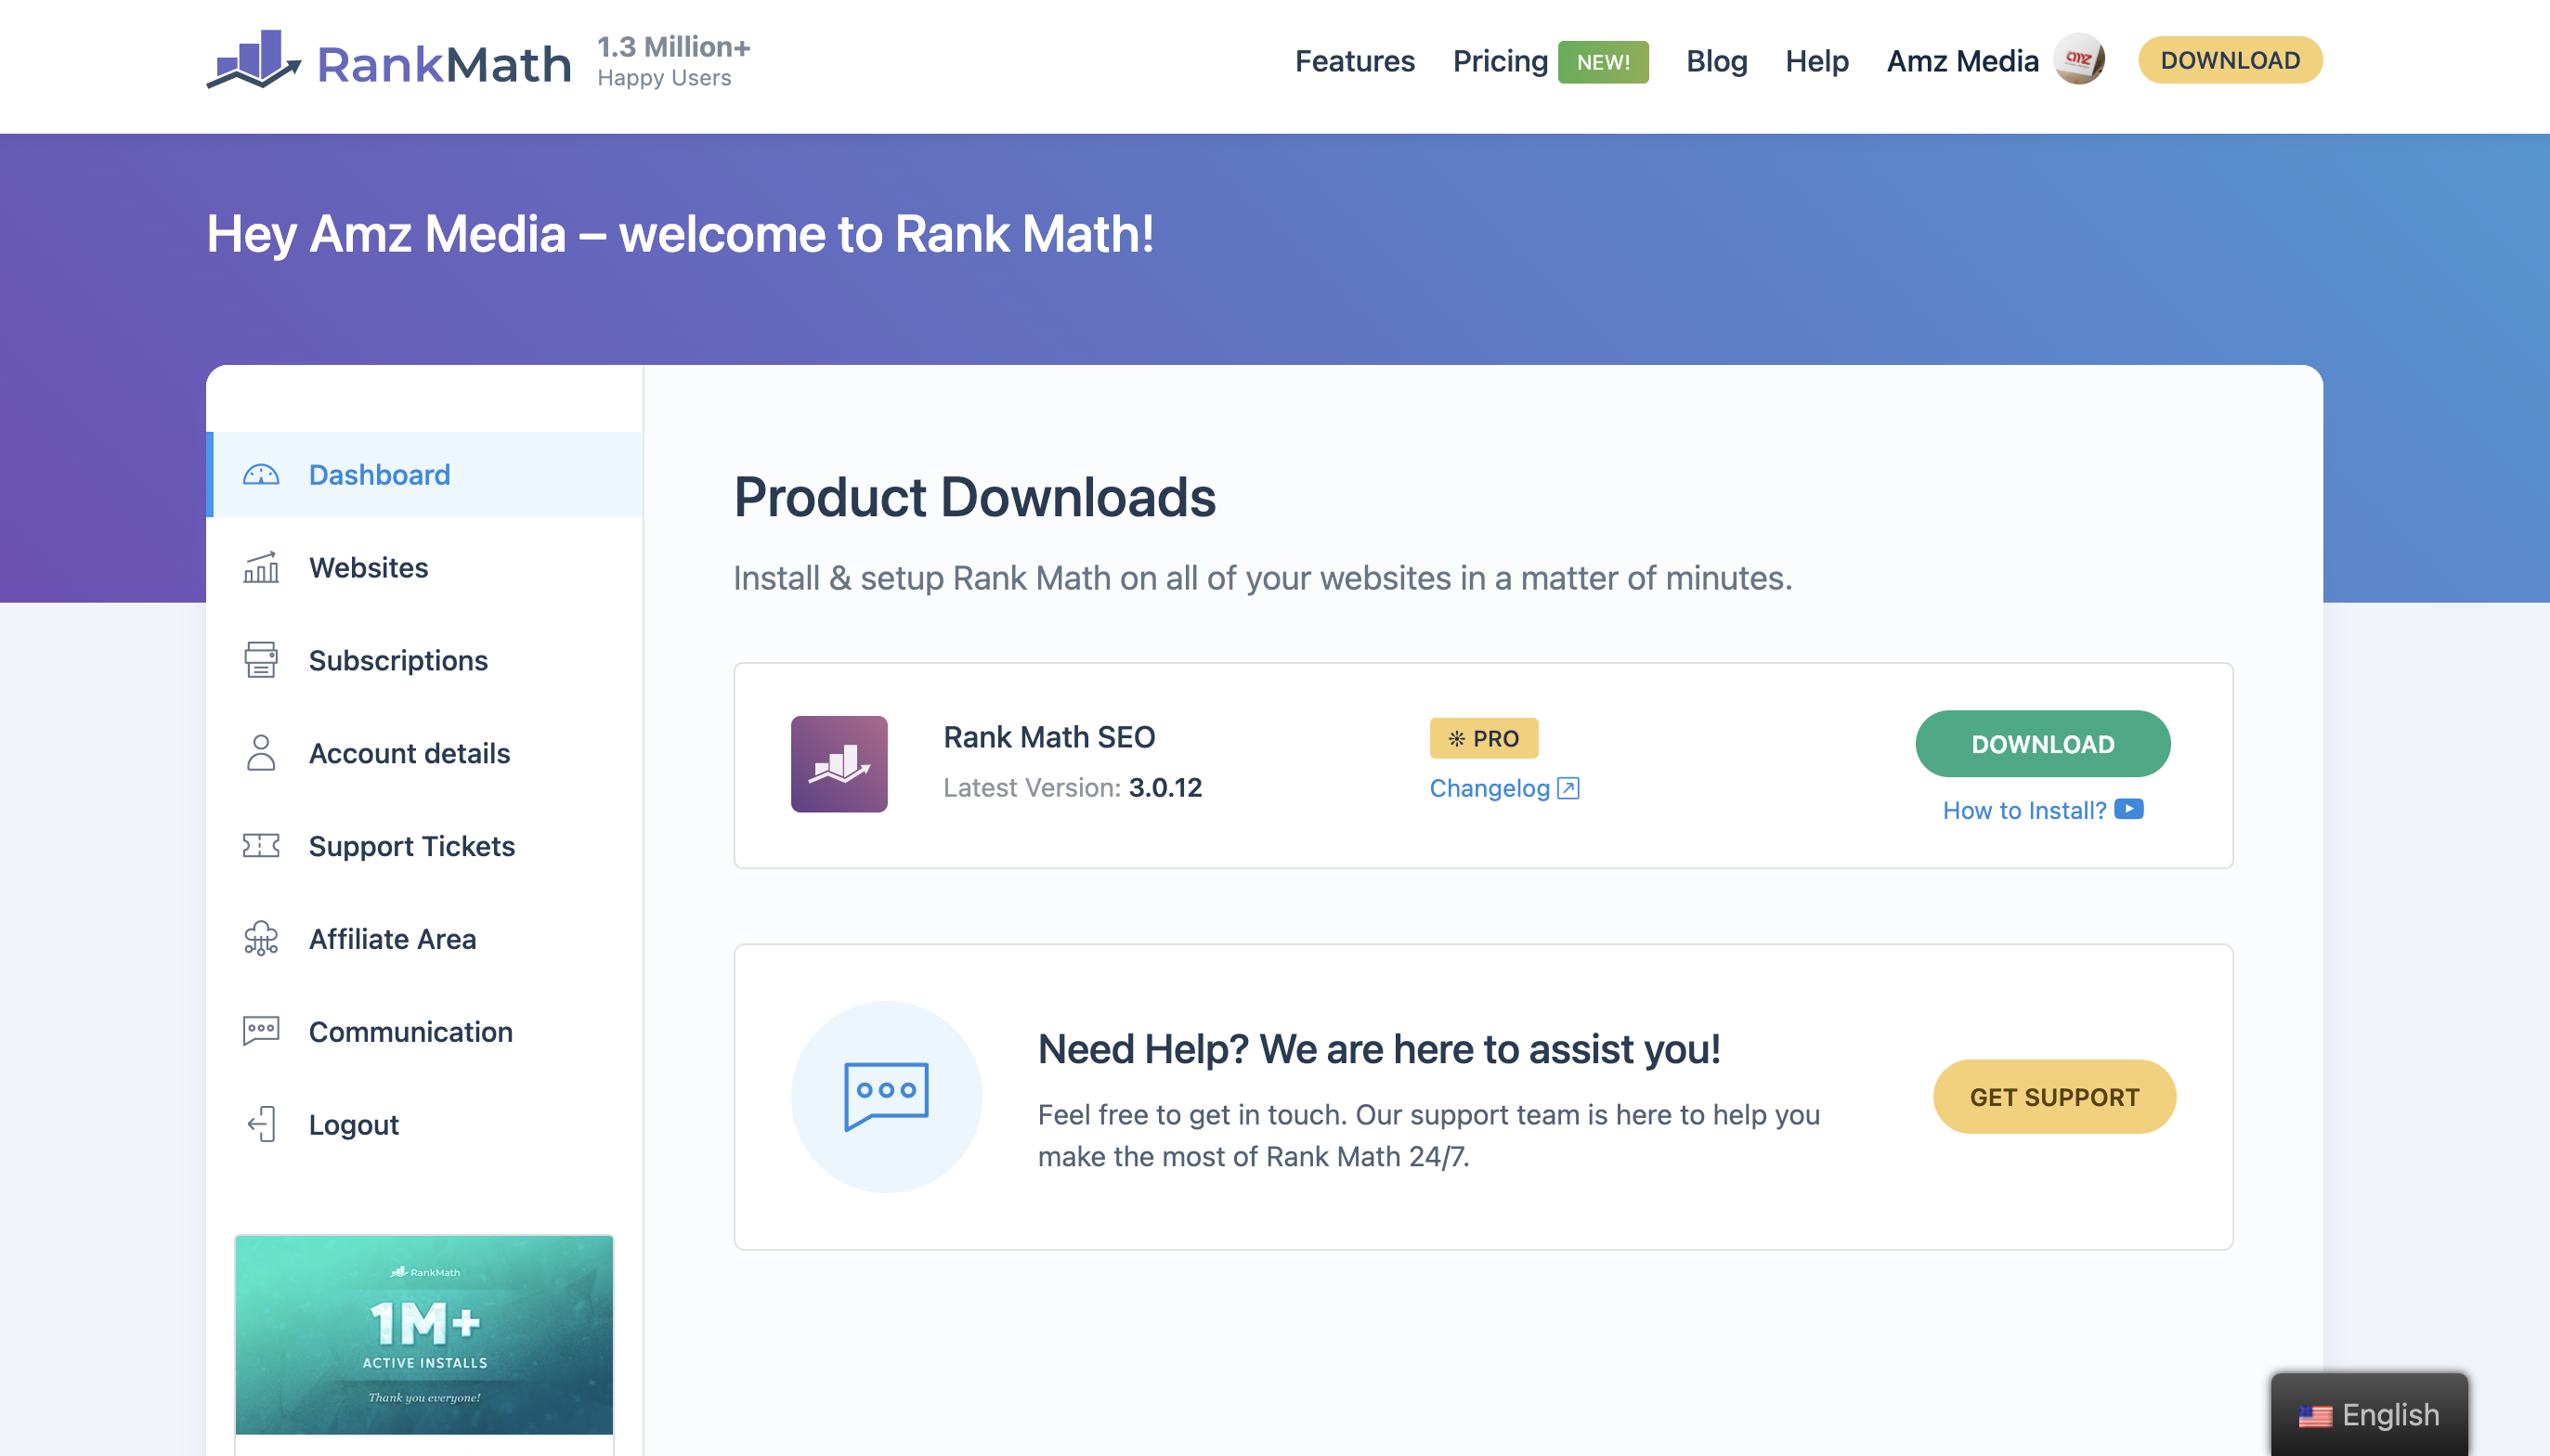The height and width of the screenshot is (1456, 2550).
Task: Click the Logout exit icon
Action: click(x=261, y=1124)
